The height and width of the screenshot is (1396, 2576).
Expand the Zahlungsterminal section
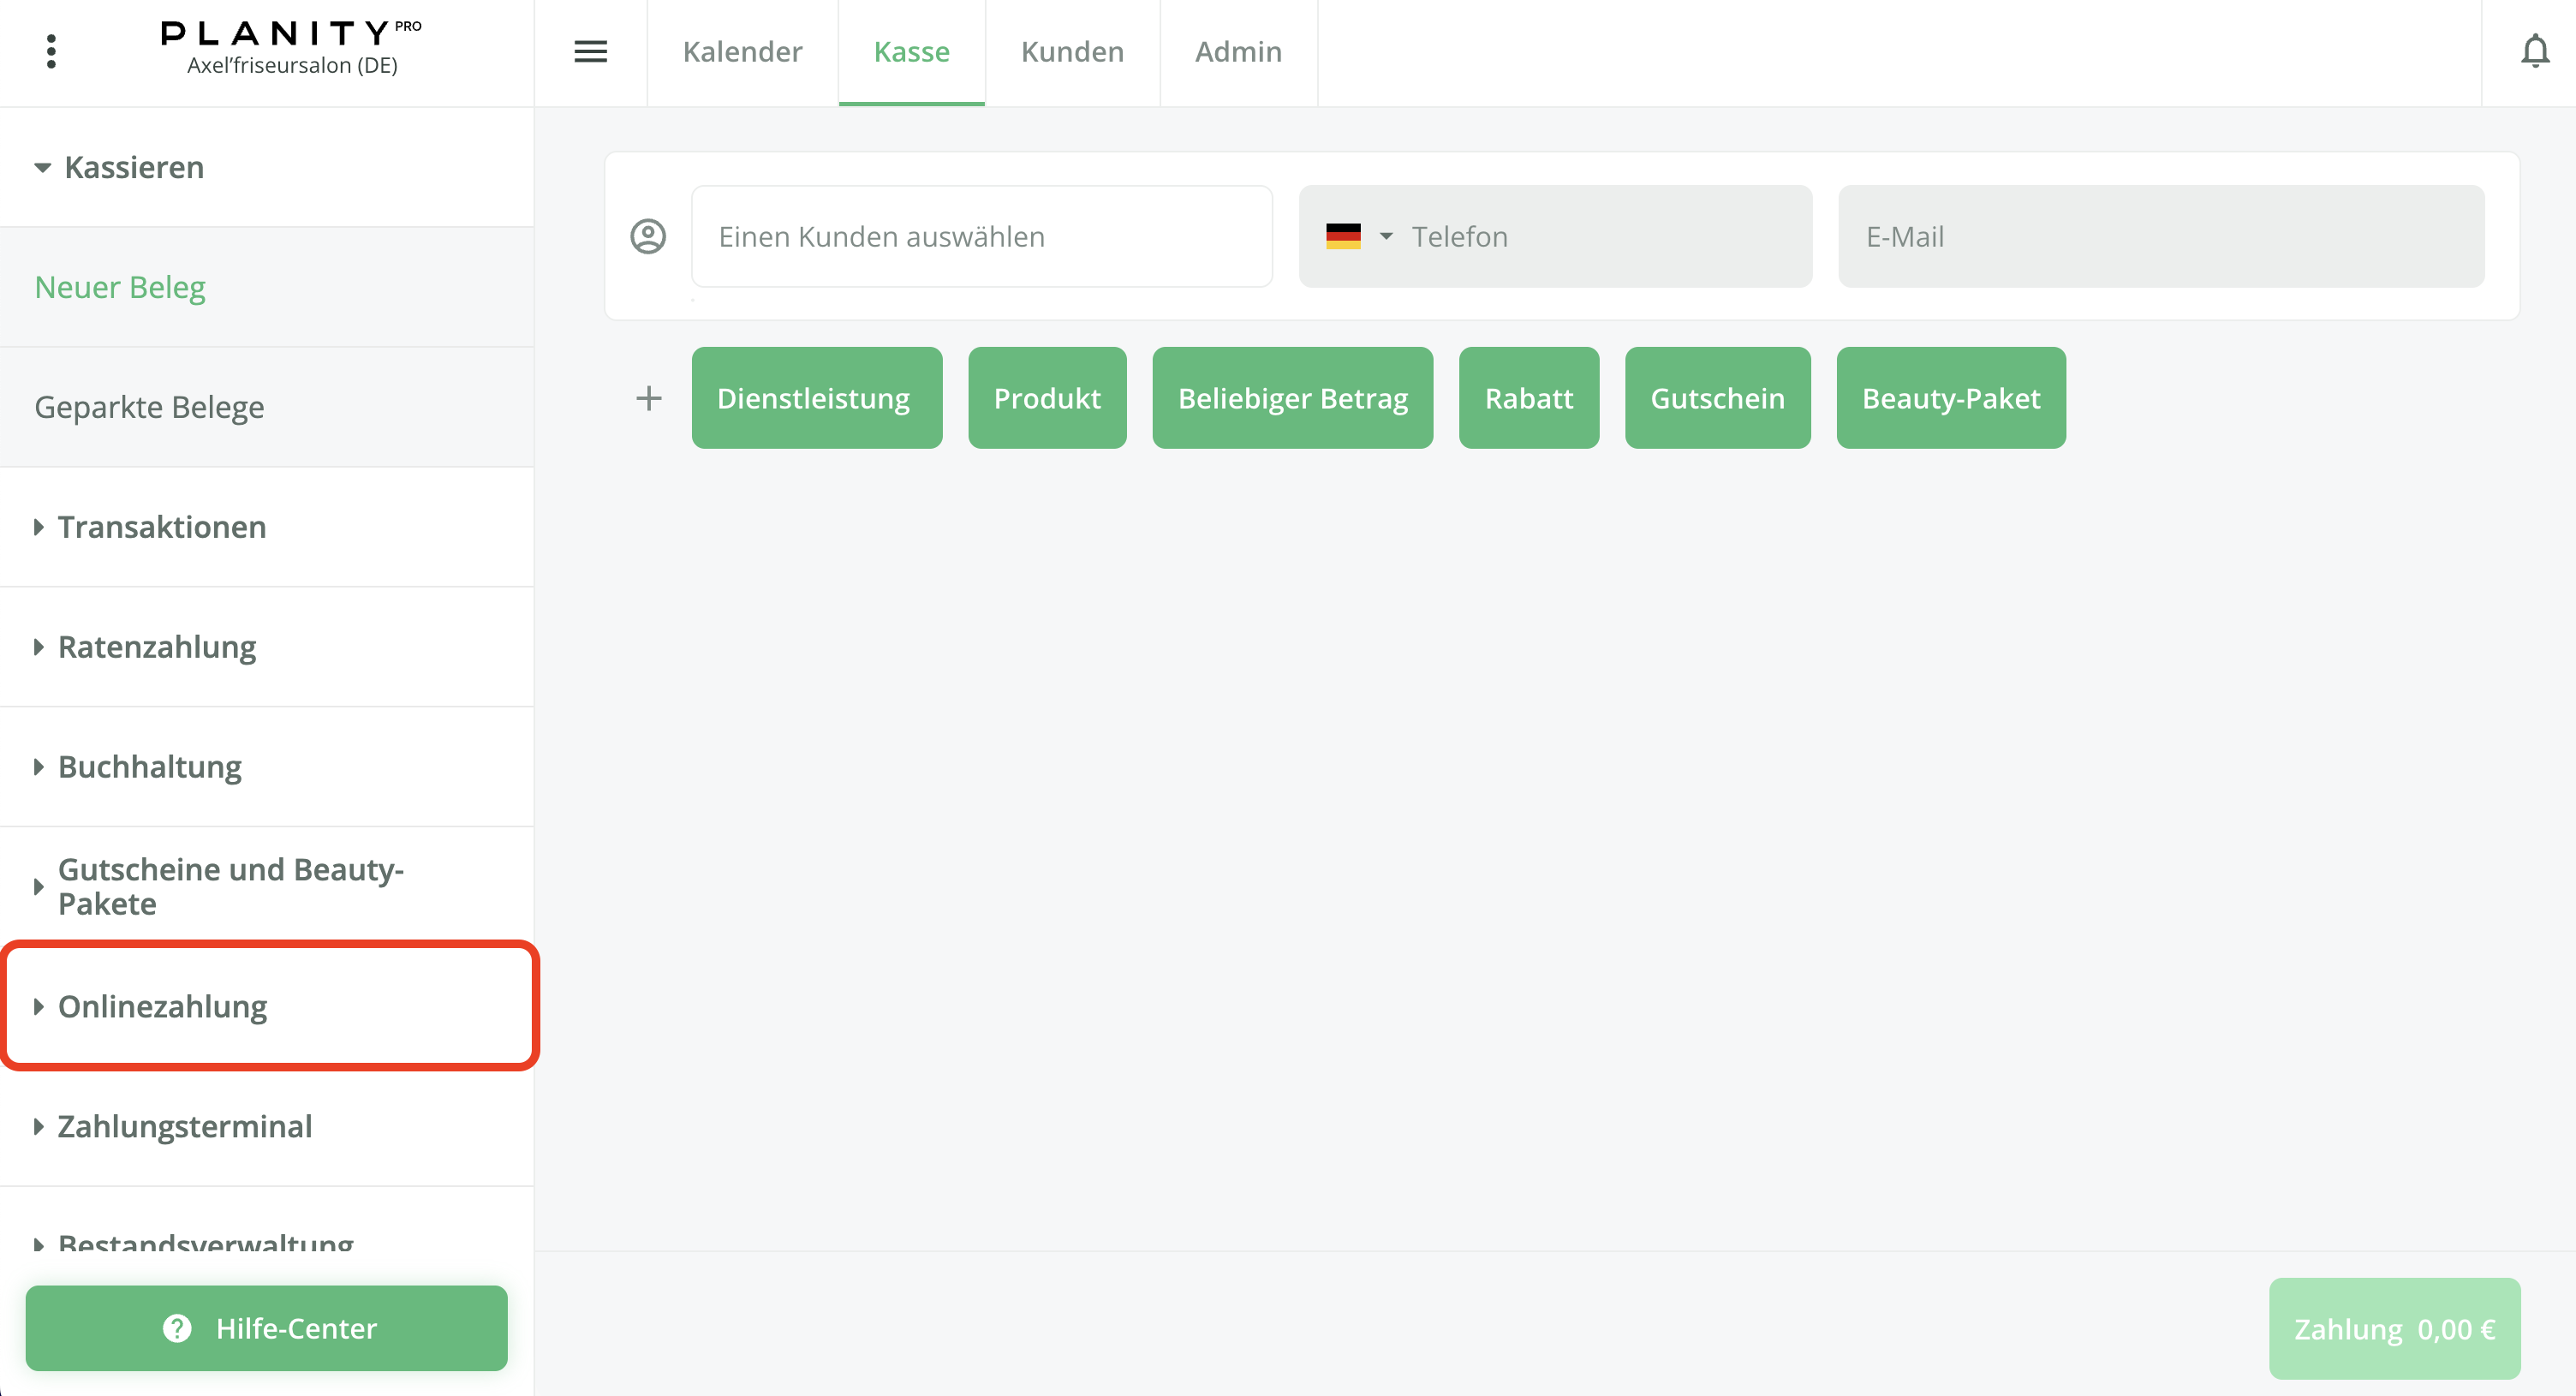184,1126
